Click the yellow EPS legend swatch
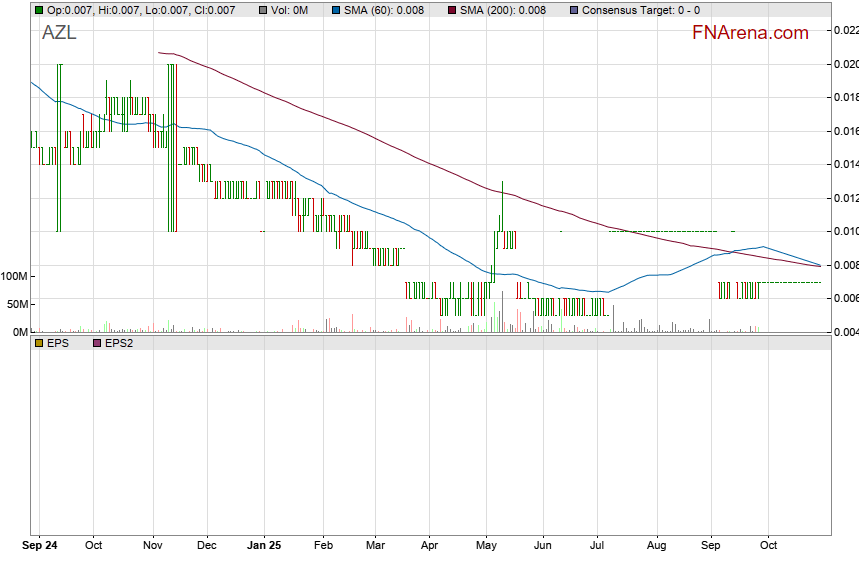Viewport: 859px width, 566px height. 38,343
